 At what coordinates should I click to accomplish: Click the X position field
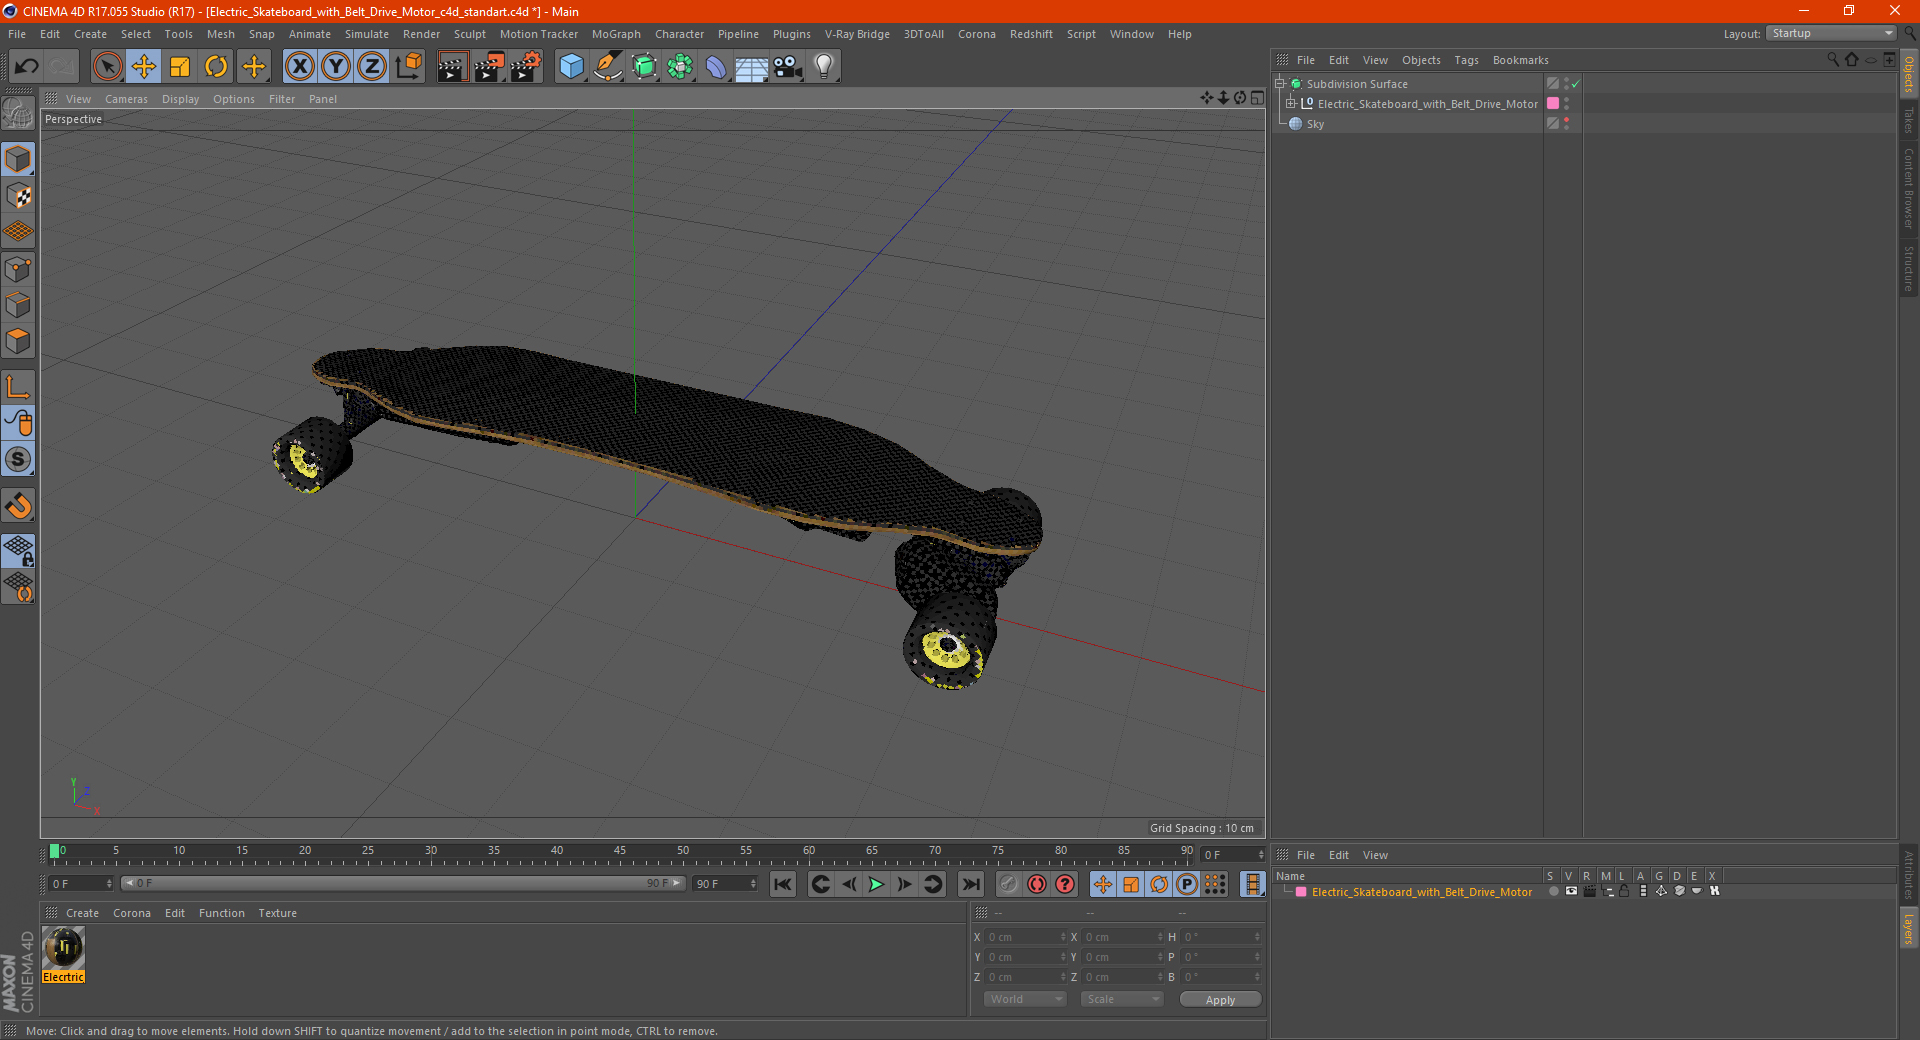pos(1023,937)
